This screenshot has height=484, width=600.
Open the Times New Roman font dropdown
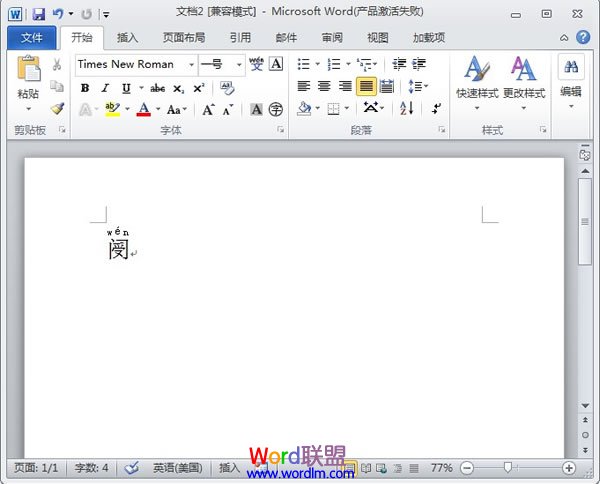[191, 64]
